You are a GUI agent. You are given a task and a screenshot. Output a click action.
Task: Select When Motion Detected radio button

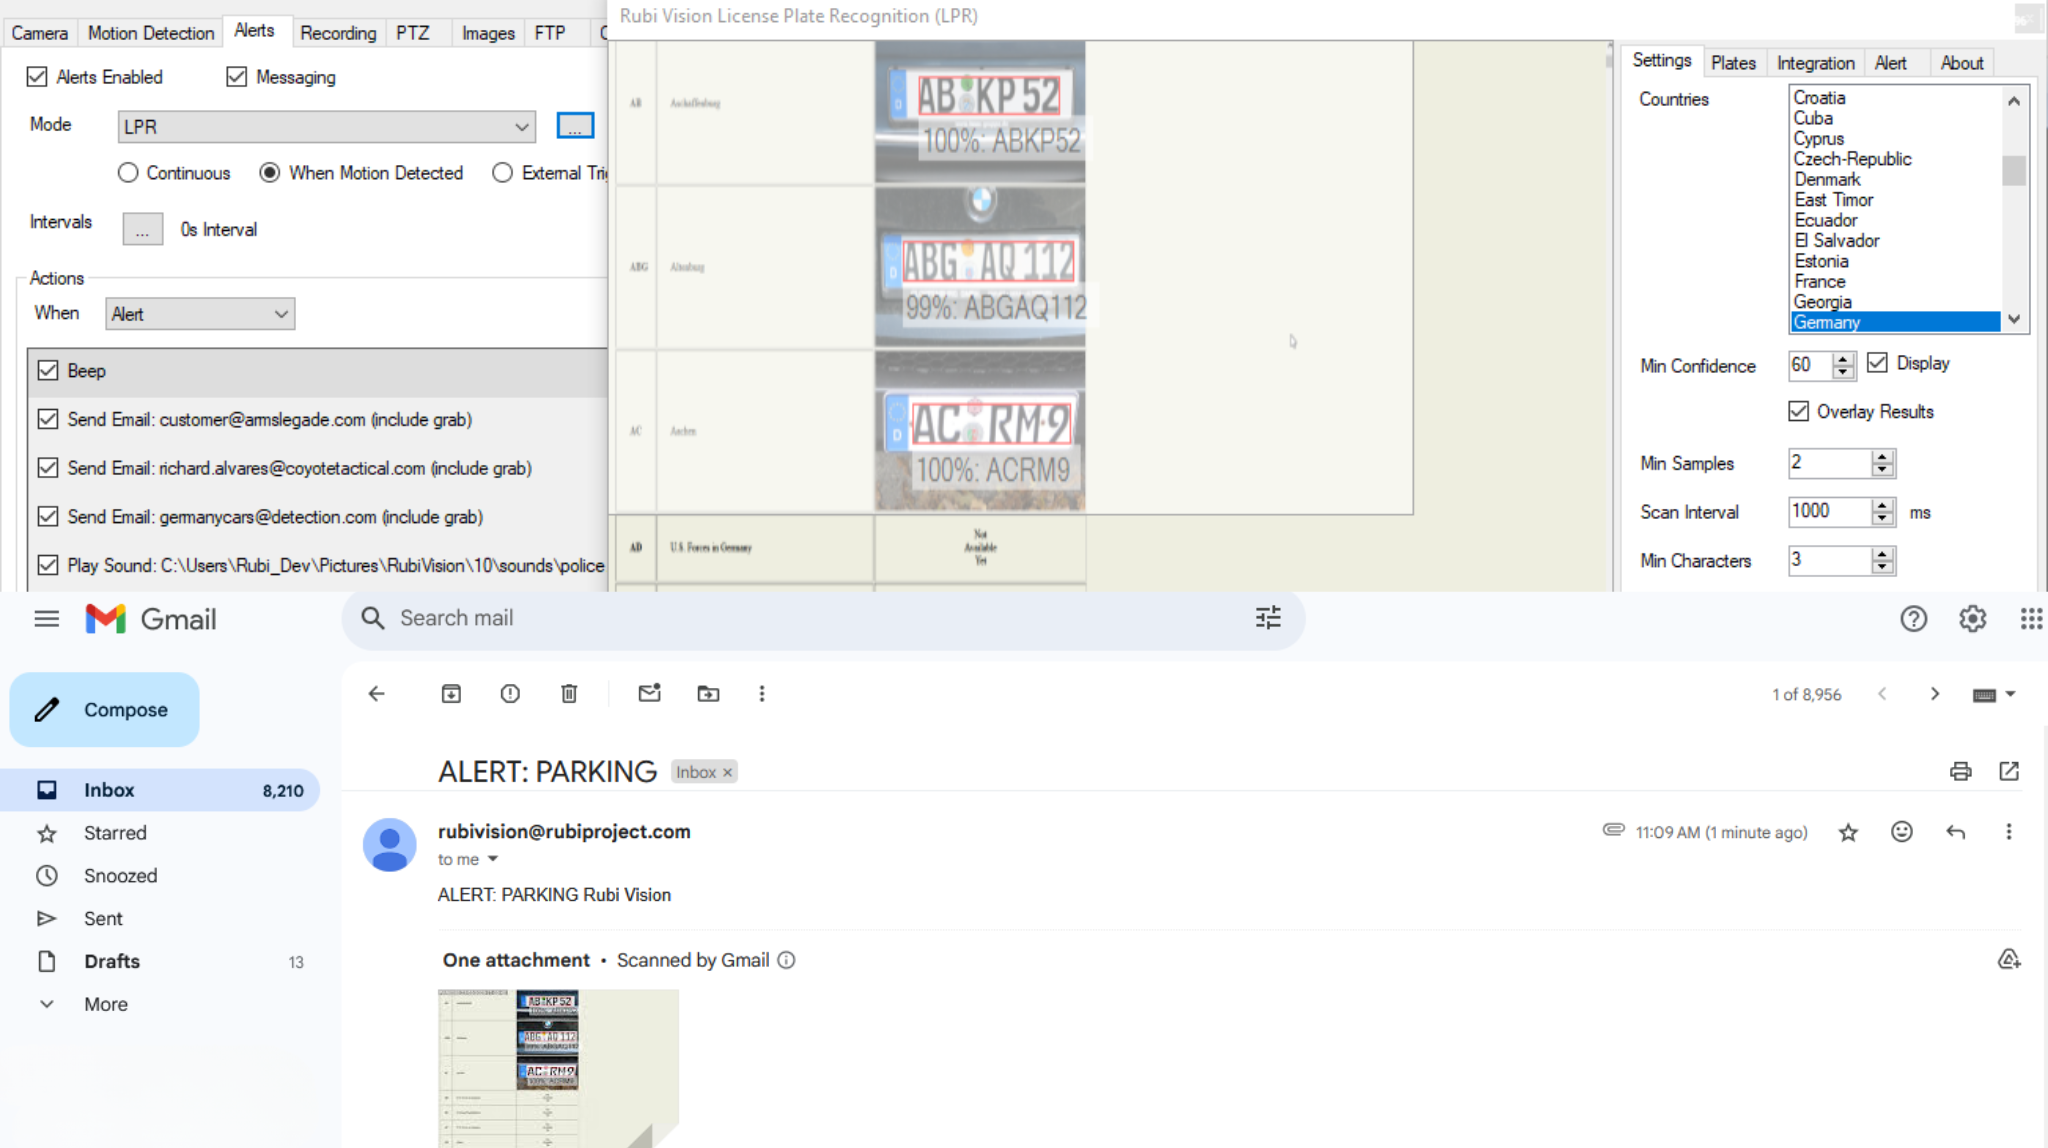tap(269, 173)
